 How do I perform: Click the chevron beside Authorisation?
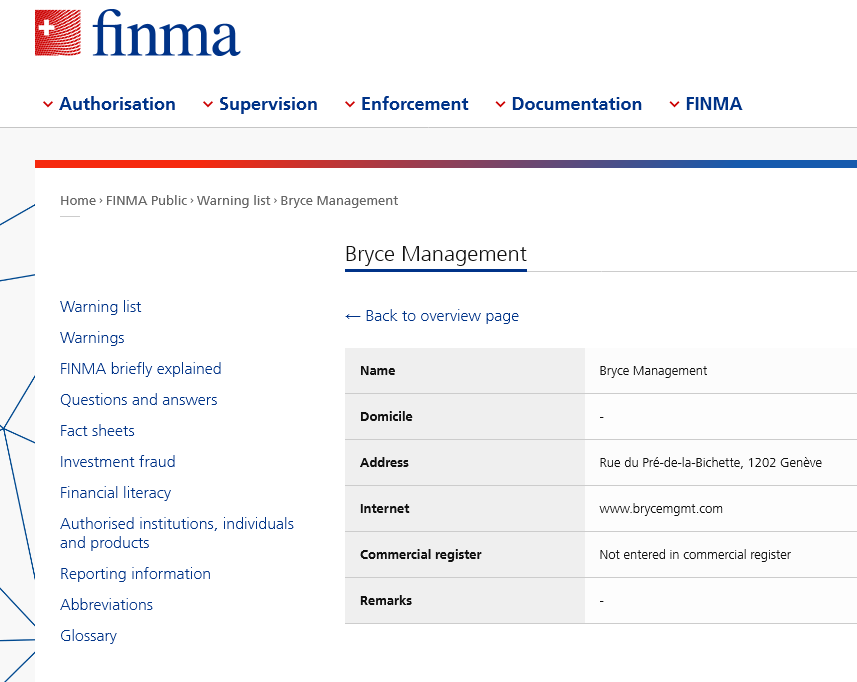coord(48,104)
